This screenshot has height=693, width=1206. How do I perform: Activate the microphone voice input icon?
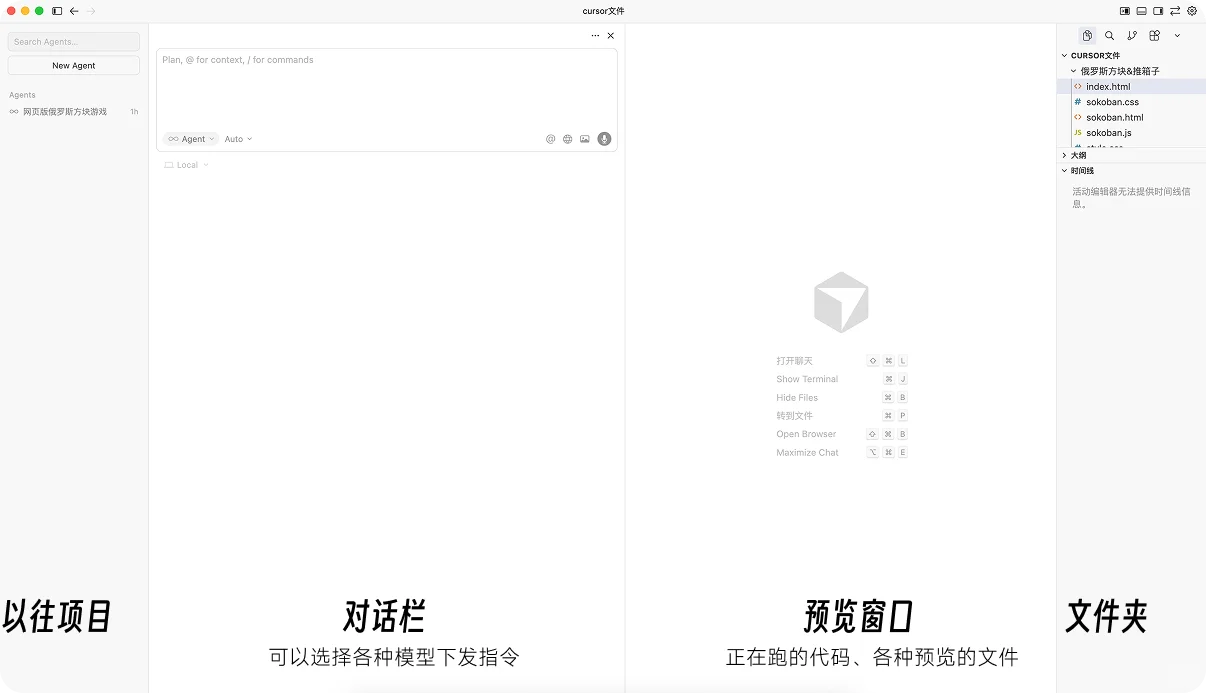(604, 139)
